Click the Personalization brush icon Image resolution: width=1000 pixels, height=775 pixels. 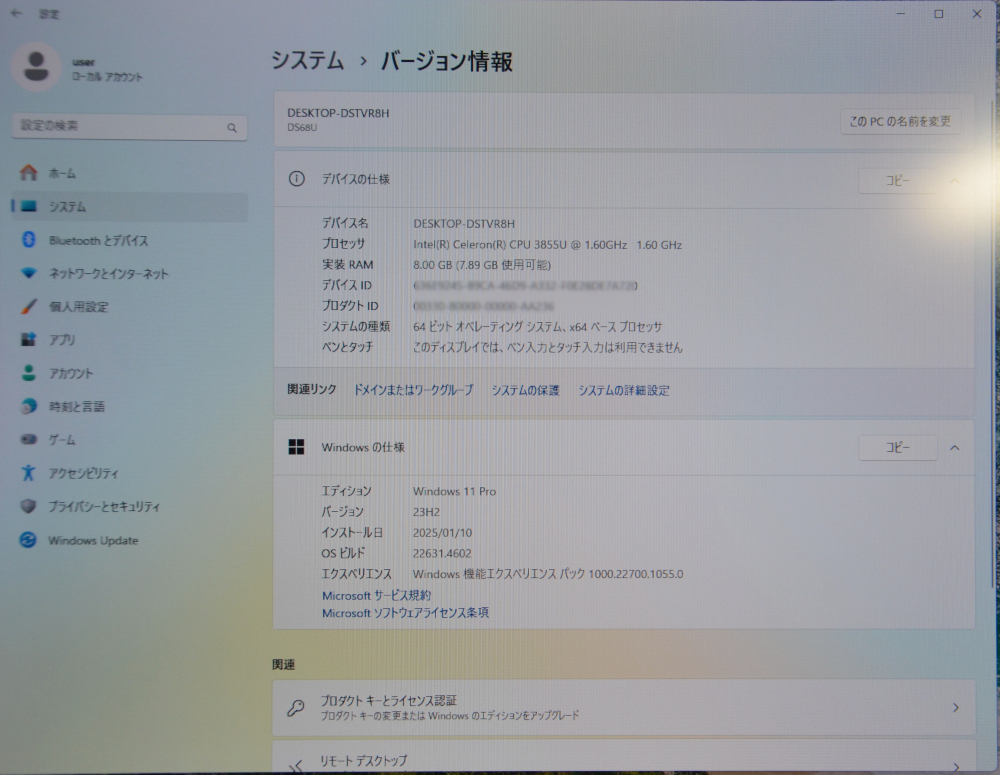[29, 306]
